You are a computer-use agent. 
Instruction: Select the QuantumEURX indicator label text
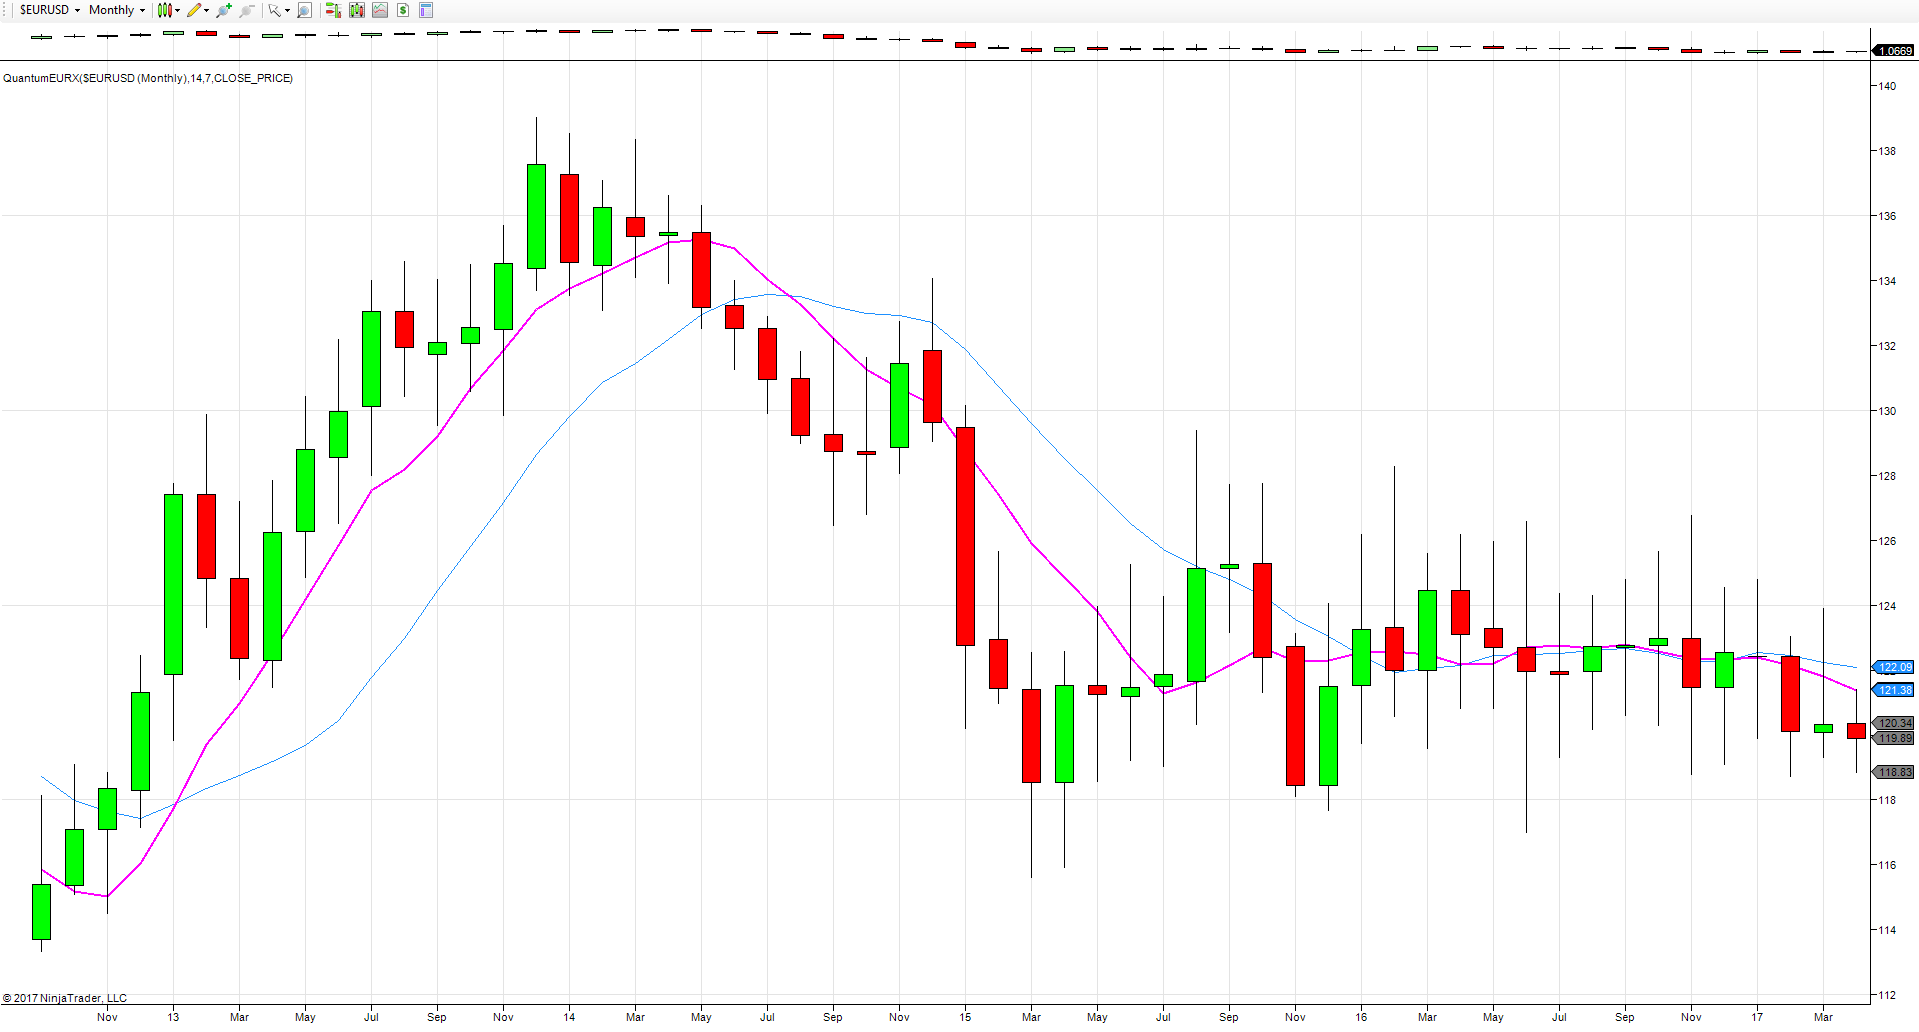click(148, 78)
